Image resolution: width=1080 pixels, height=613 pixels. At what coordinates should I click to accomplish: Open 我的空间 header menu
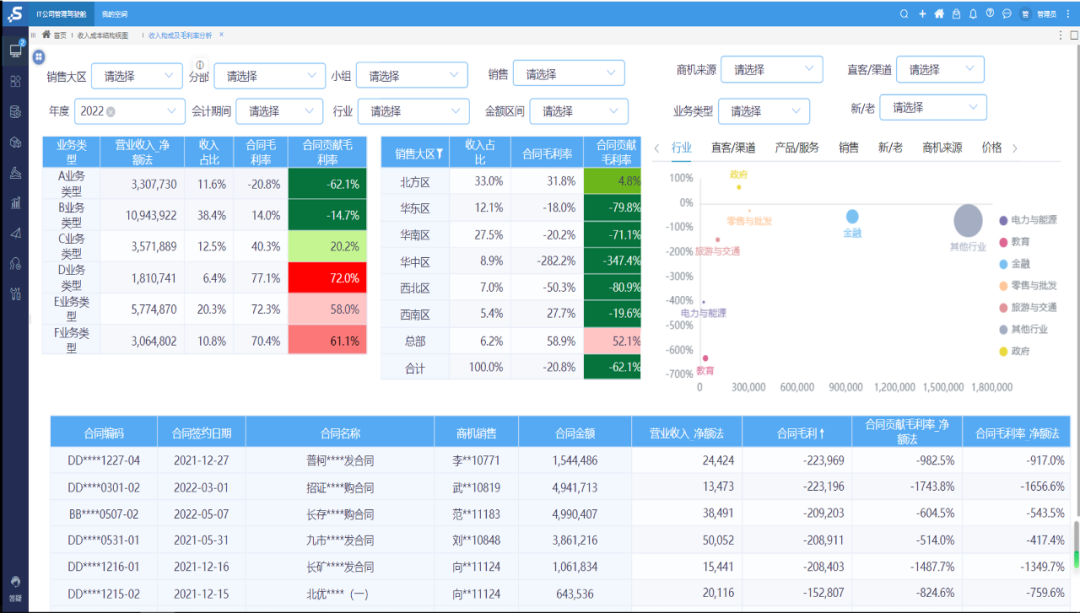[x=114, y=14]
